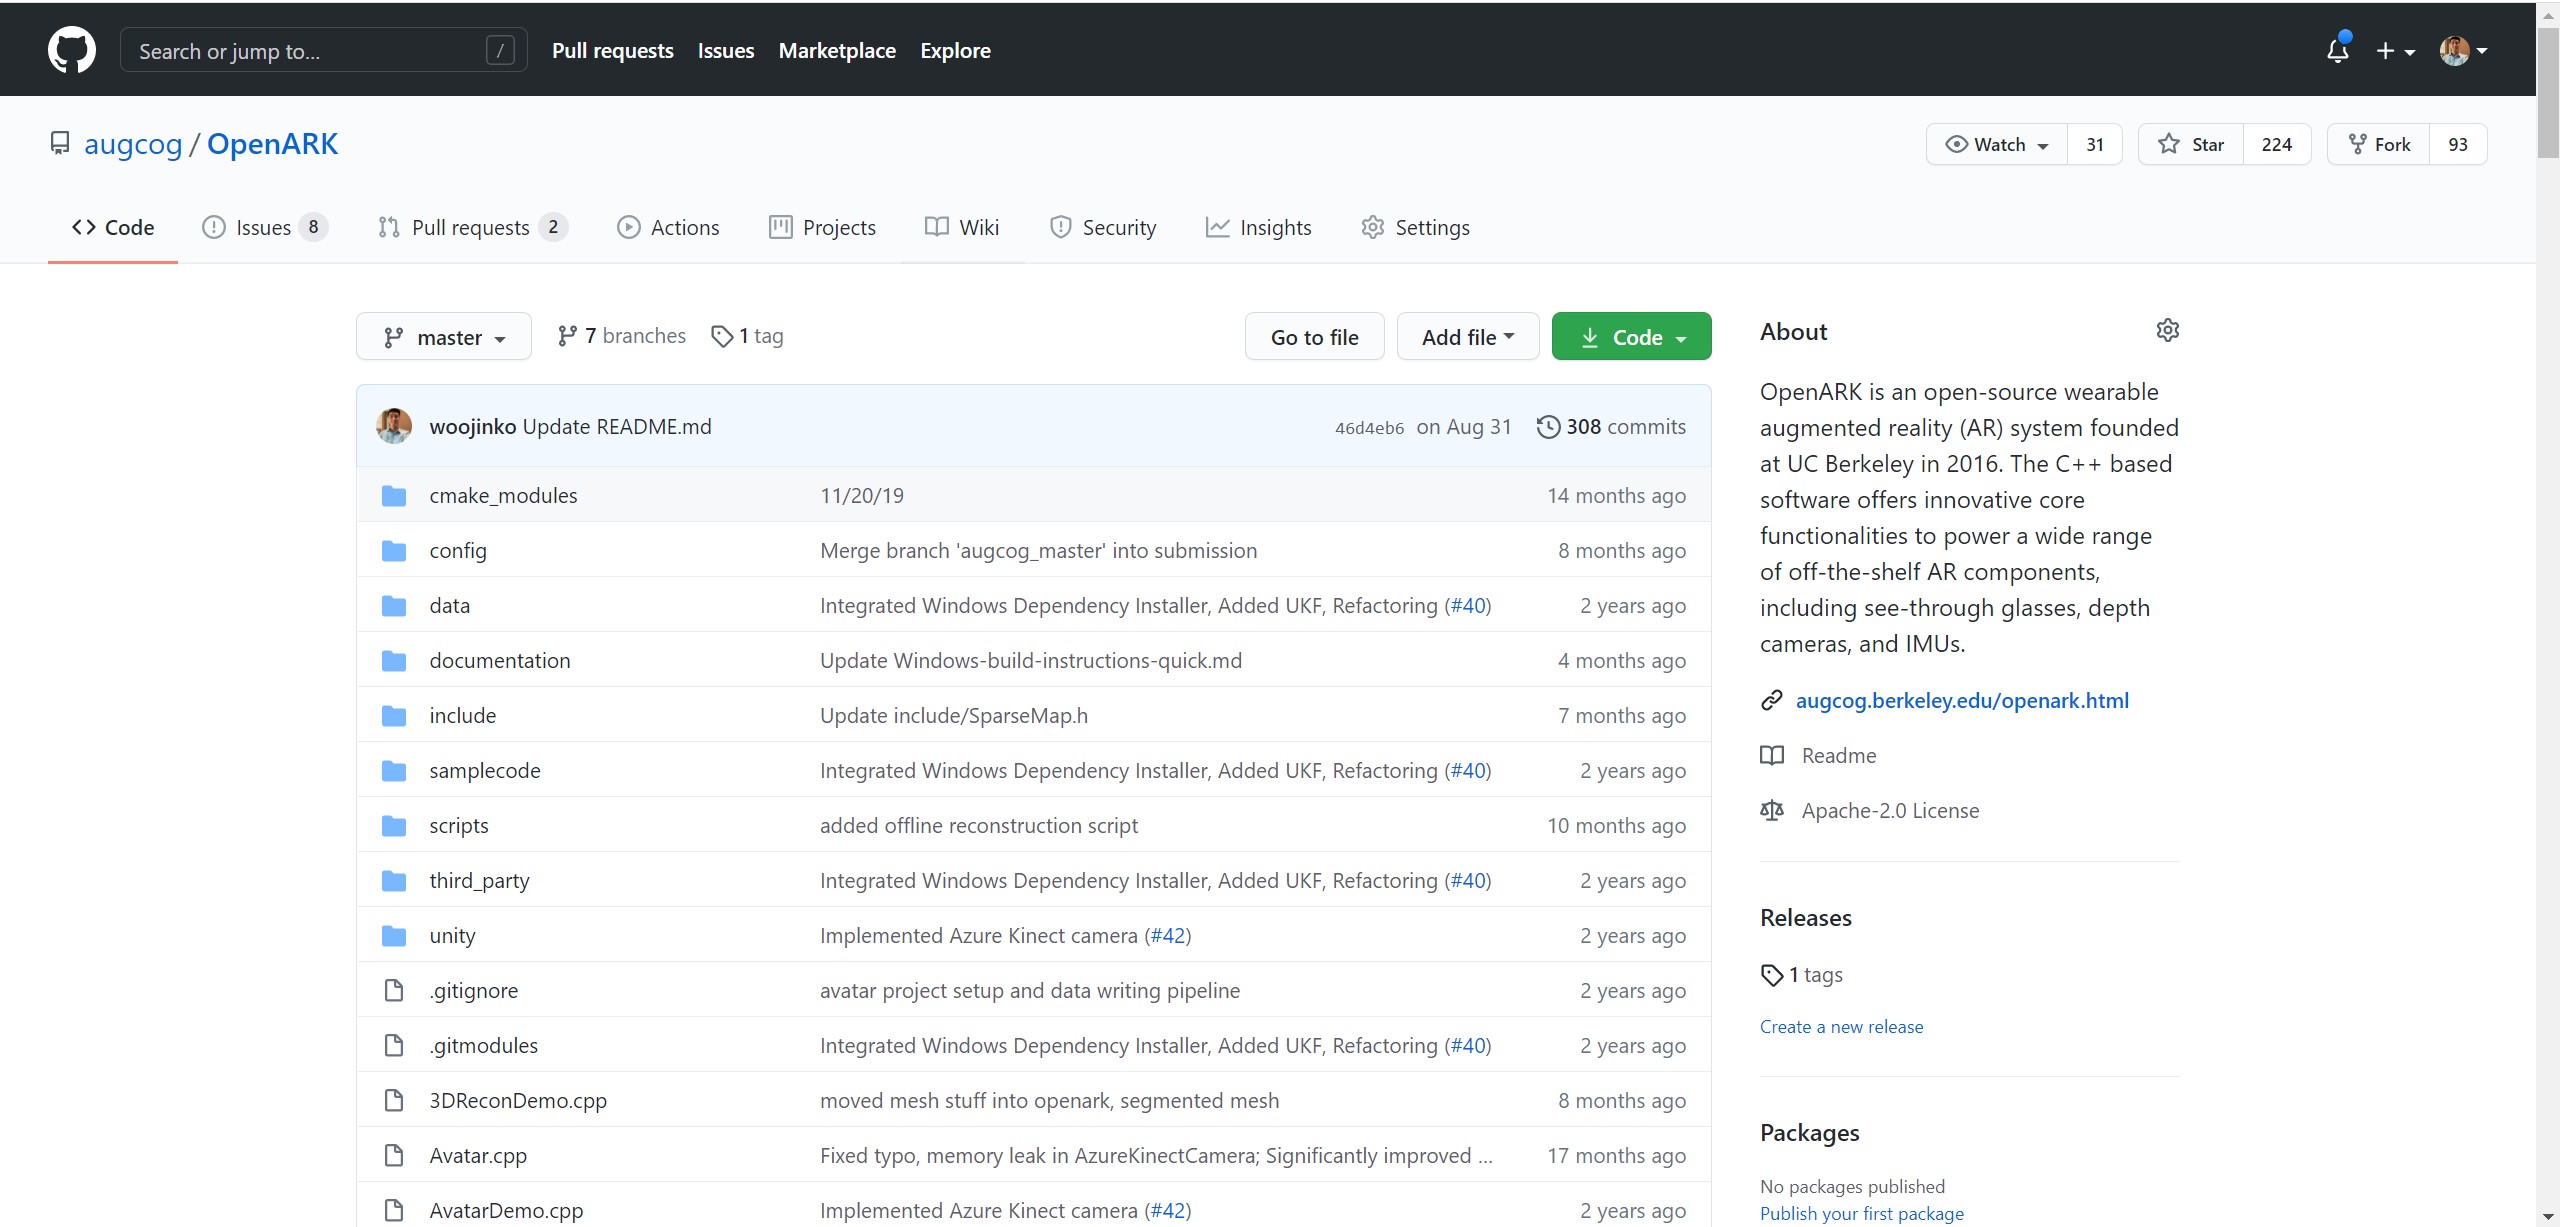Open the 308 commits history

[1612, 427]
